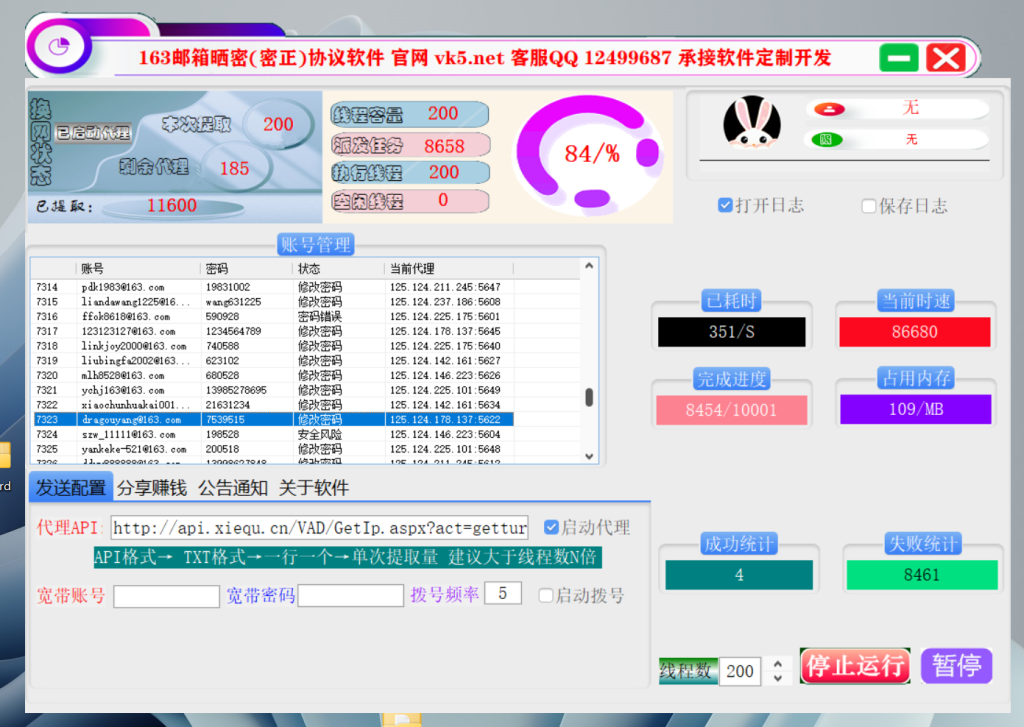Click the 线程数 input field
This screenshot has width=1024, height=727.
[740, 671]
